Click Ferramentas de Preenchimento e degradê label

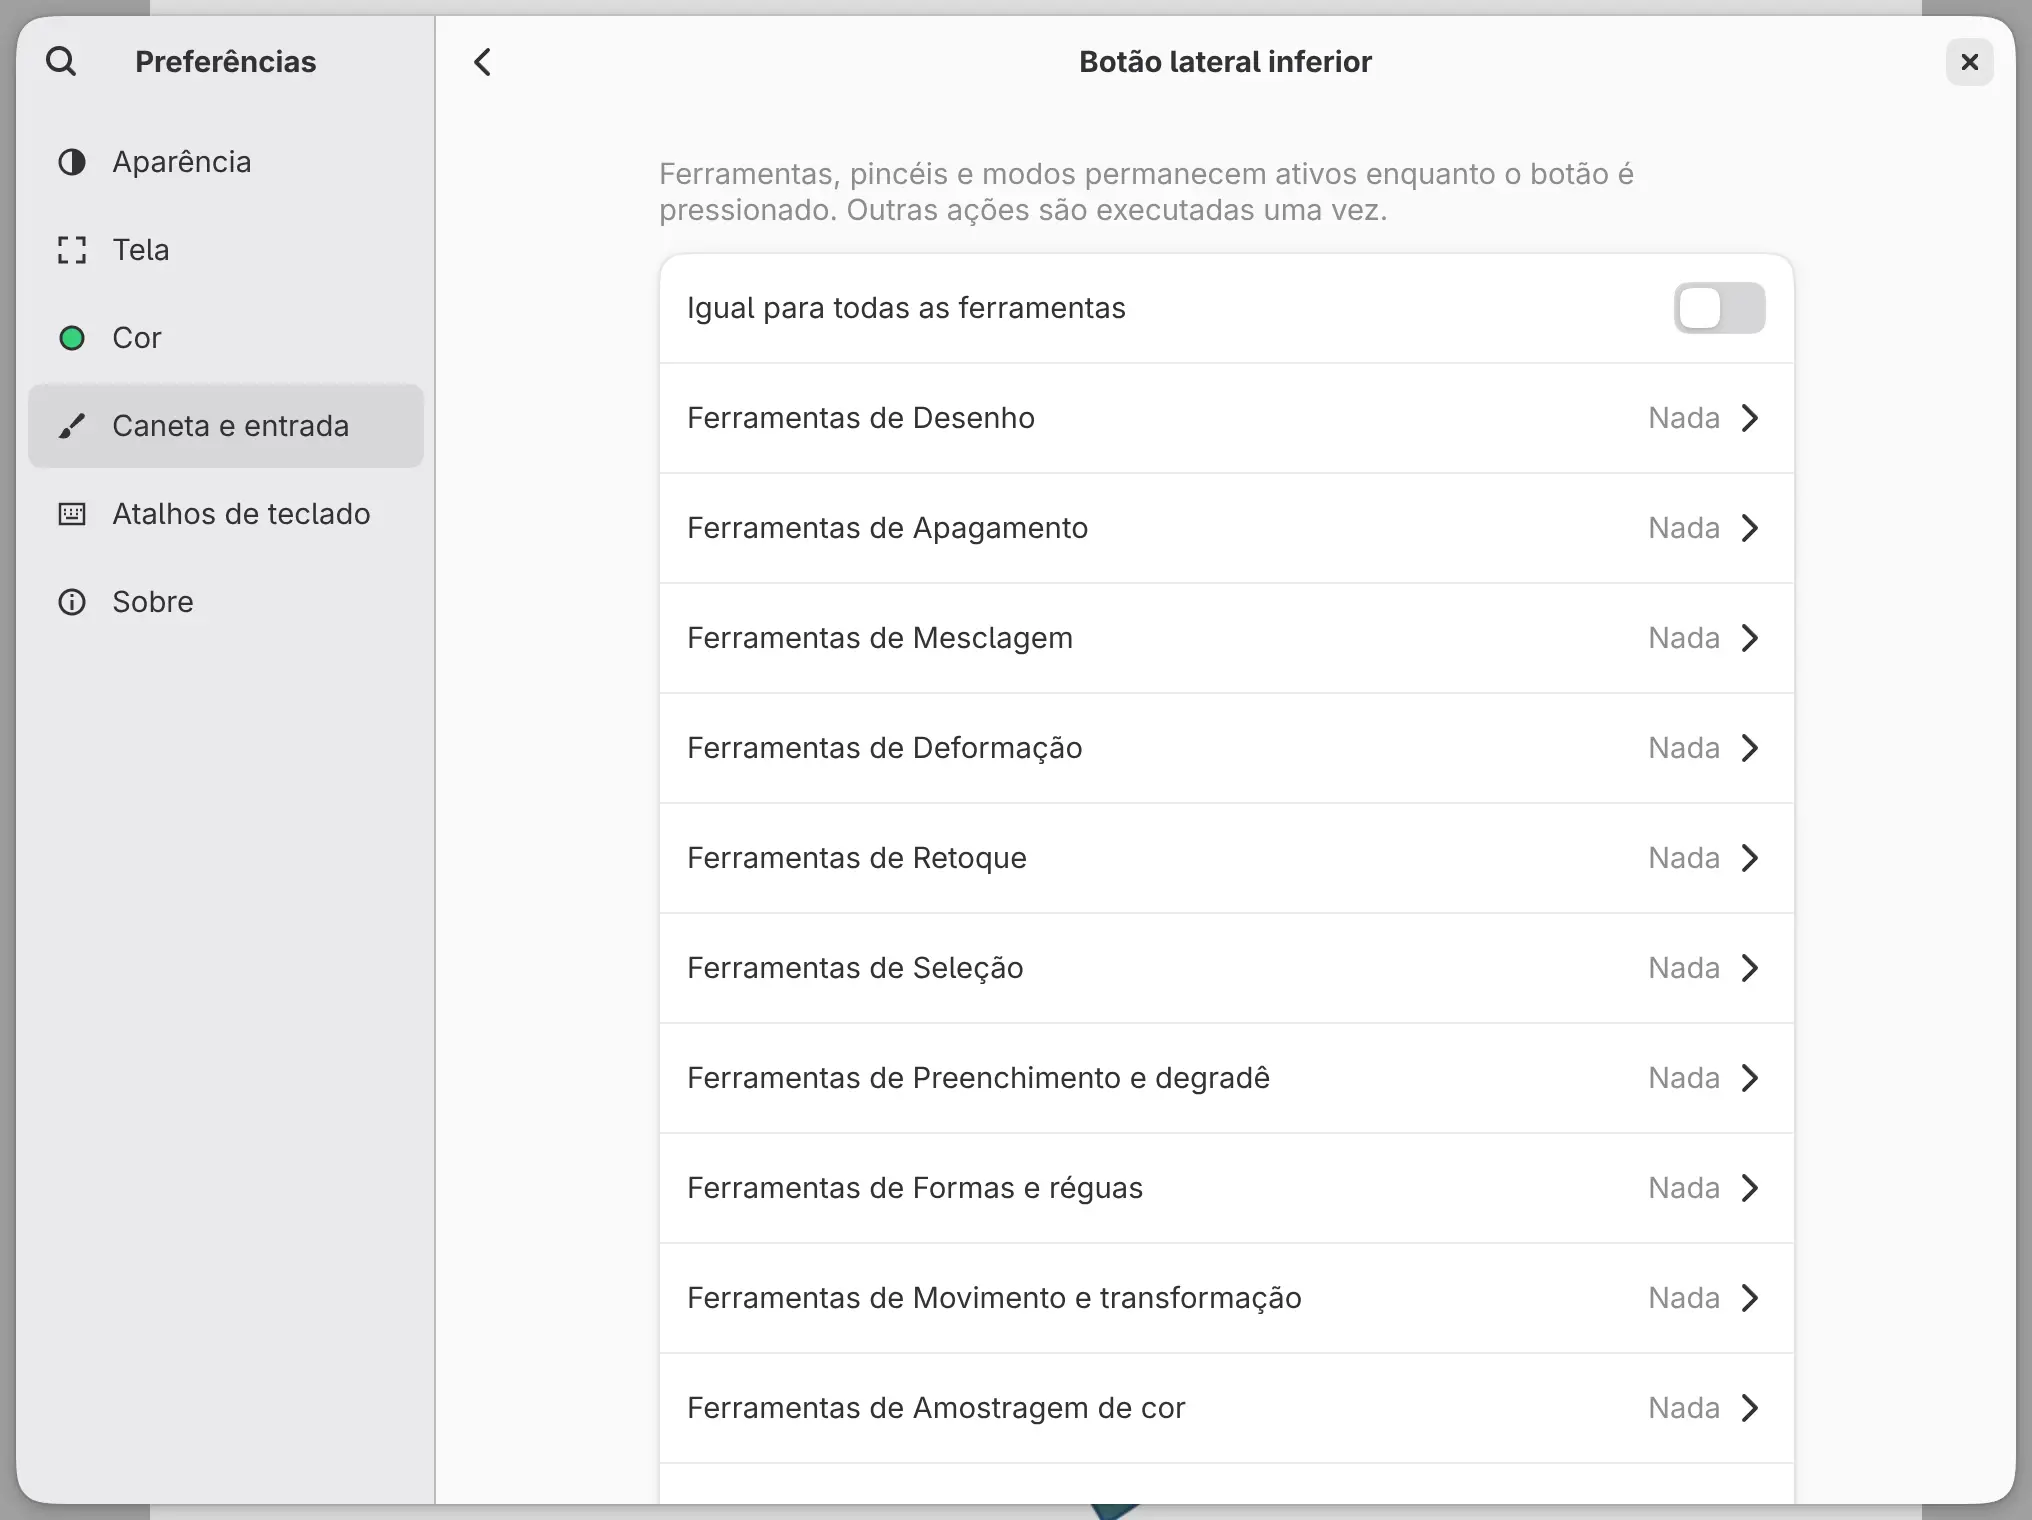click(978, 1078)
